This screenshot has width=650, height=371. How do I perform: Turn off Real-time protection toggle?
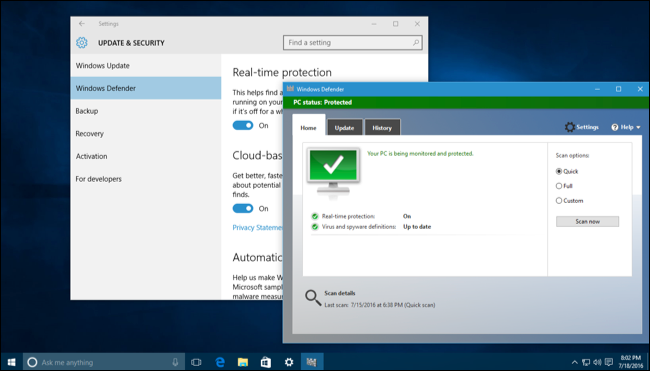(x=243, y=125)
